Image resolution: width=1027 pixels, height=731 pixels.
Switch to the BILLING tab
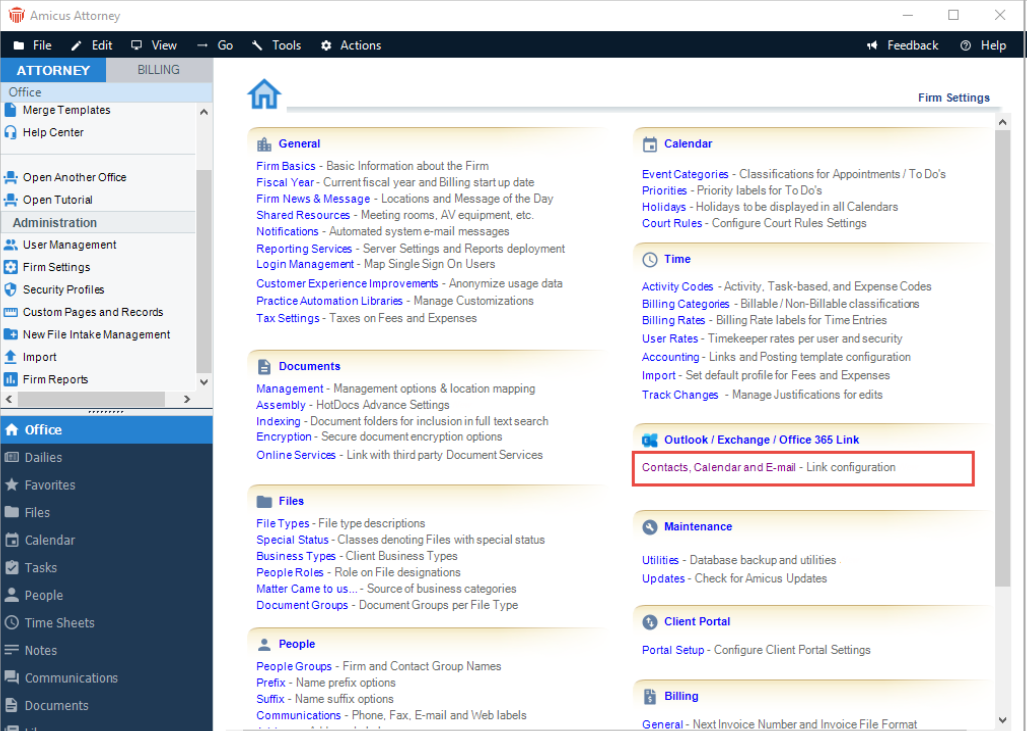tap(157, 69)
